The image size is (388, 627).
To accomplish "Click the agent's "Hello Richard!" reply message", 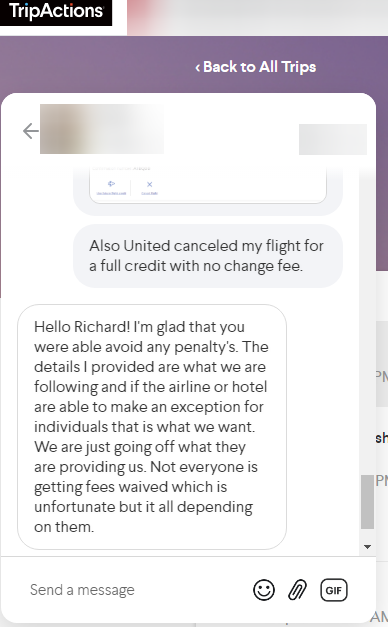I will (152, 427).
